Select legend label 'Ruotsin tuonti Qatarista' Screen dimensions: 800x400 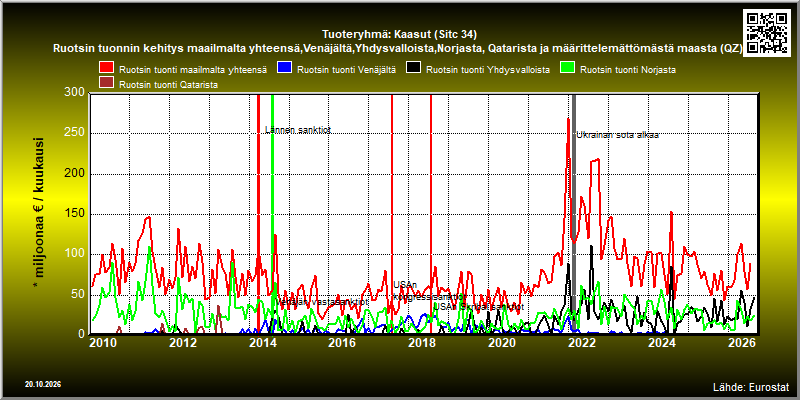(x=168, y=85)
